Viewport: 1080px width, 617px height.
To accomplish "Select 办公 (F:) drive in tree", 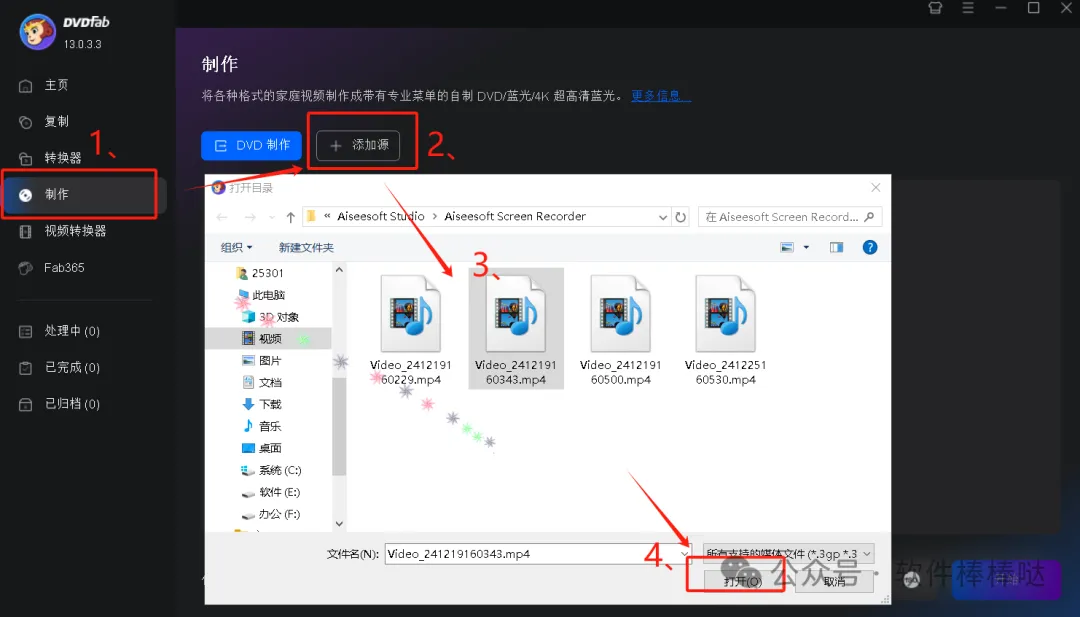I will click(271, 514).
